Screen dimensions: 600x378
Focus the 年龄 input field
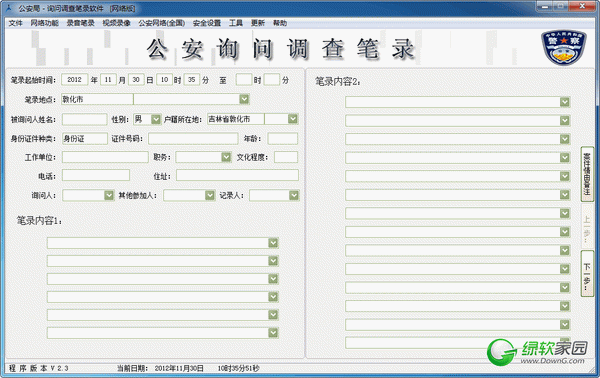tap(283, 138)
